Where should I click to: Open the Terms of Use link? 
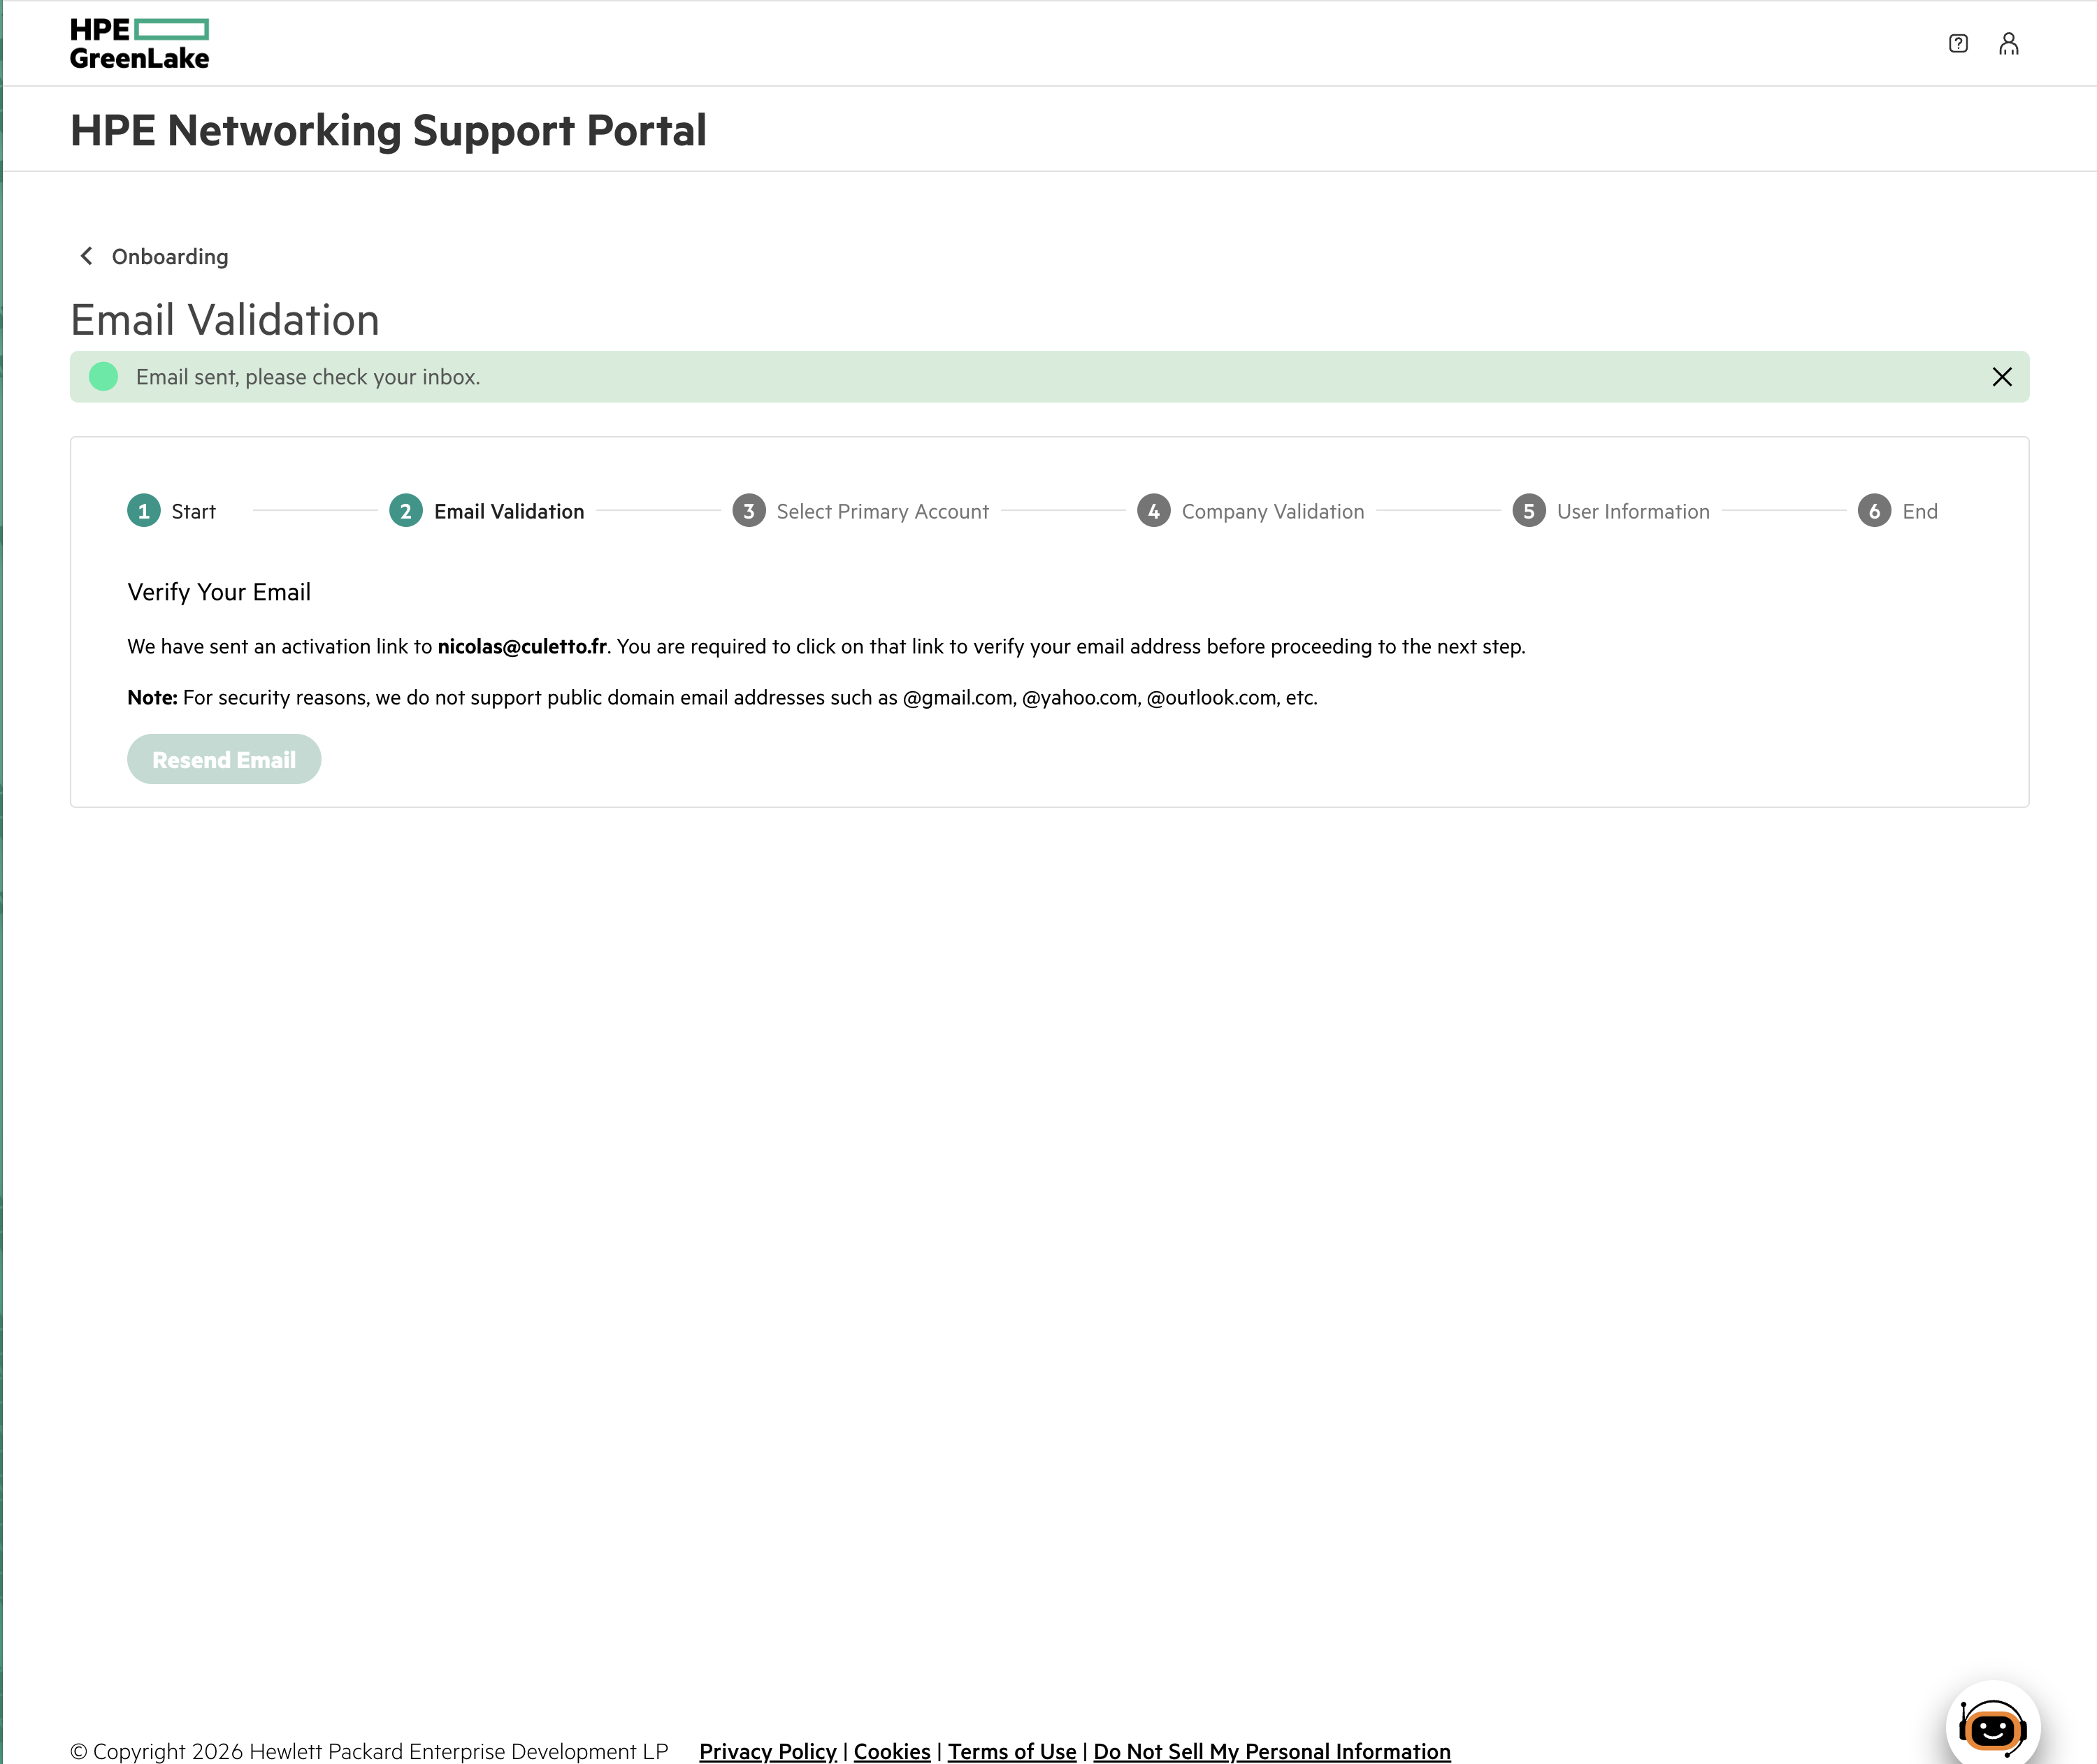[1012, 1751]
